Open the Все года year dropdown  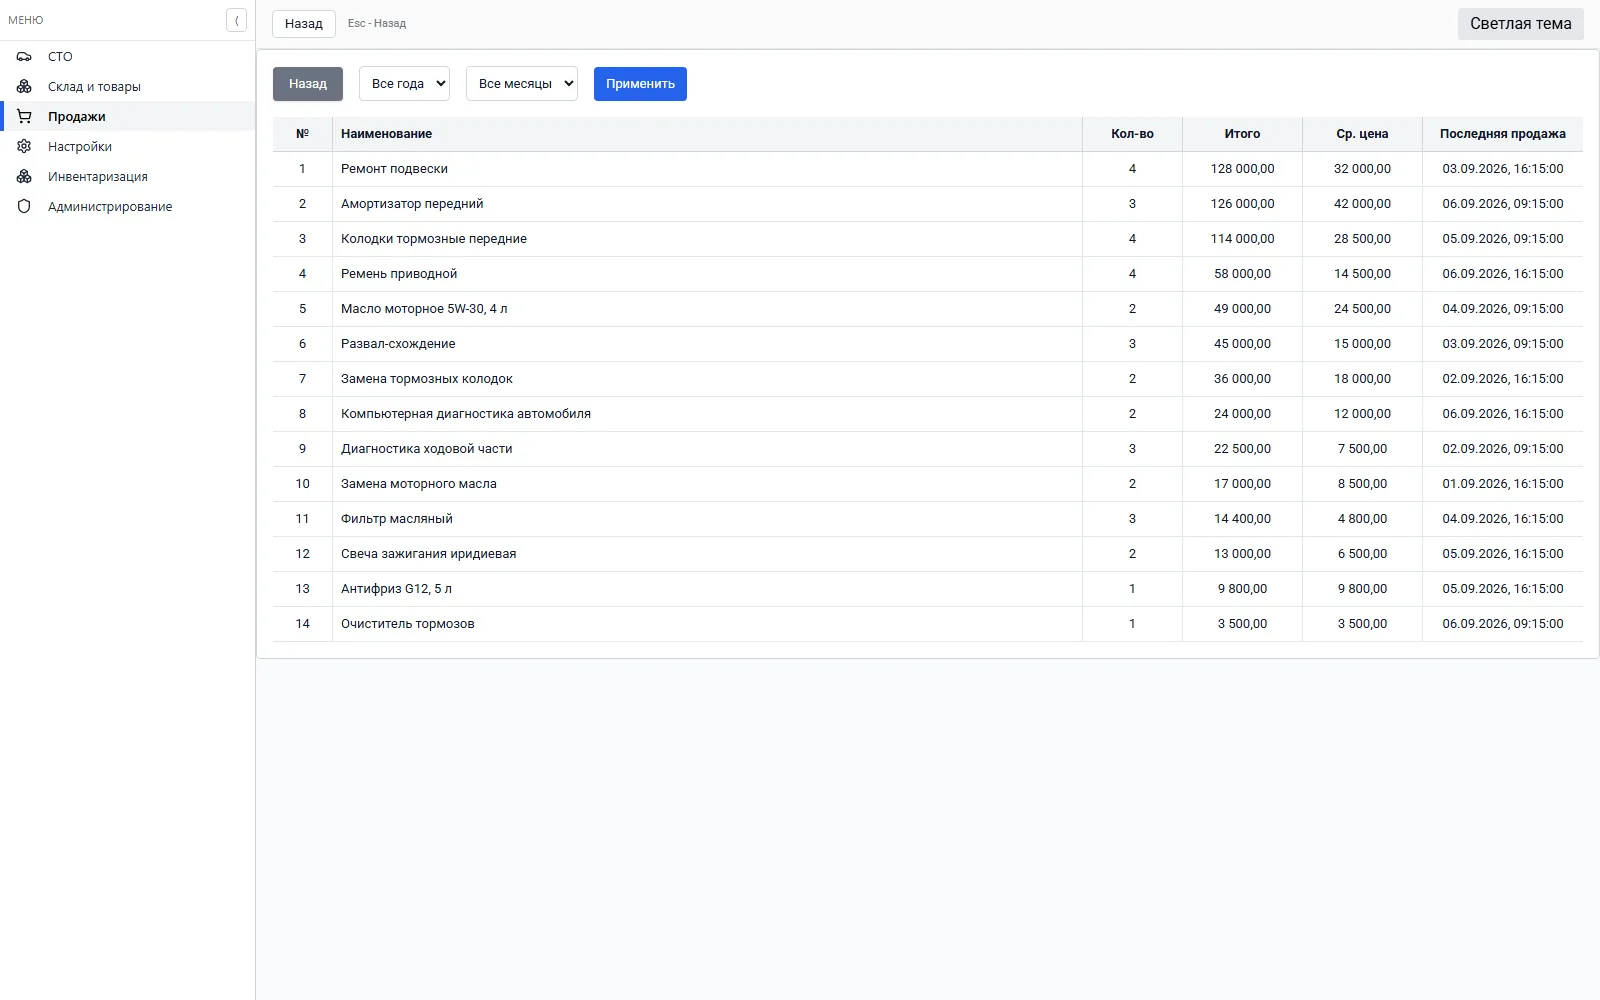click(x=404, y=84)
